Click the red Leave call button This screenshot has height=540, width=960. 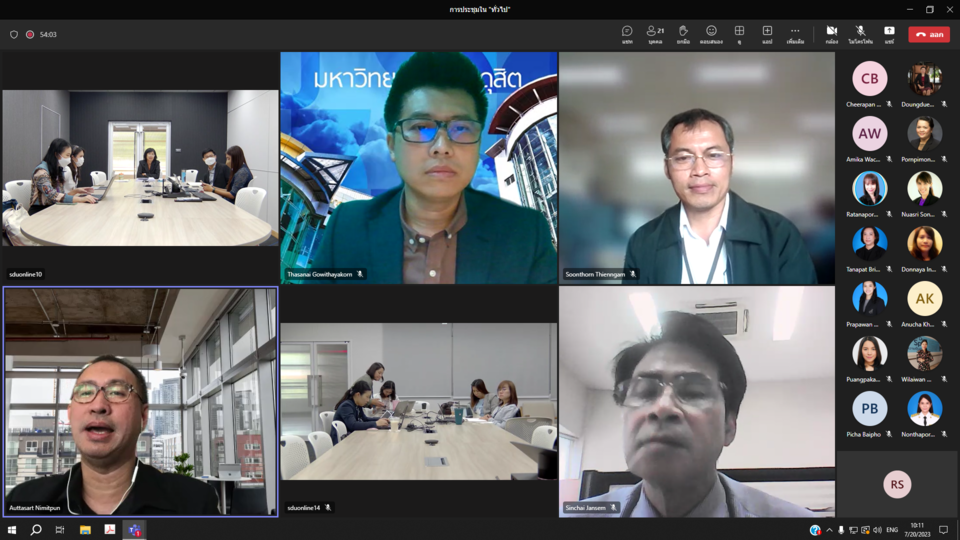click(929, 34)
